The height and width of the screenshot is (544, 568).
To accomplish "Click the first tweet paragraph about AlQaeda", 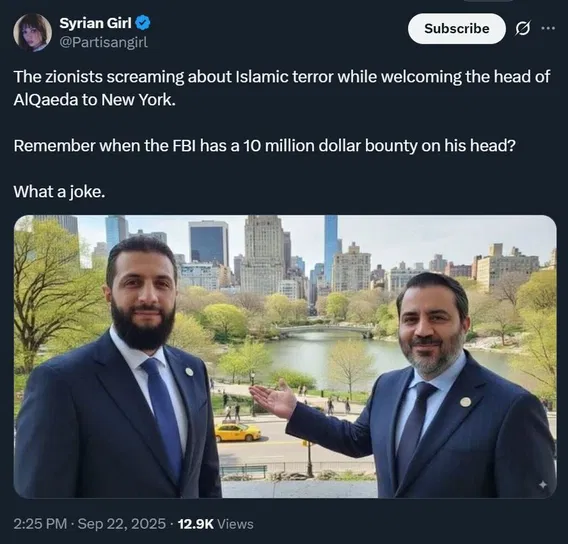I will 282,88.
